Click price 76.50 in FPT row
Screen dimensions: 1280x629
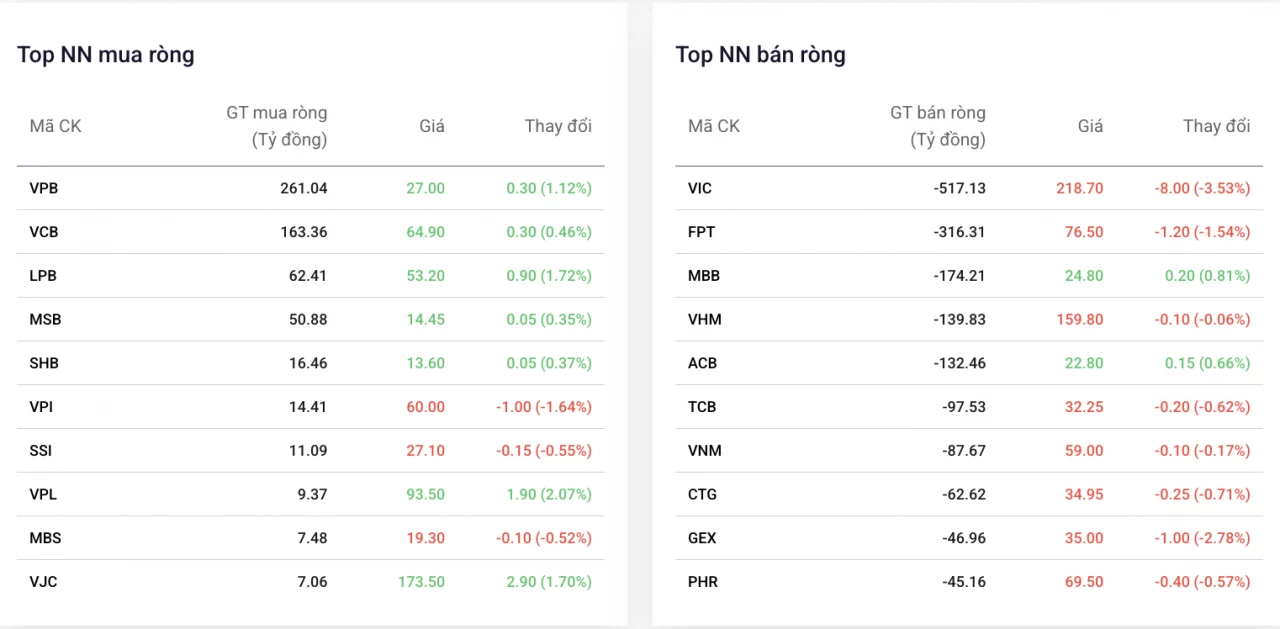coord(1084,232)
